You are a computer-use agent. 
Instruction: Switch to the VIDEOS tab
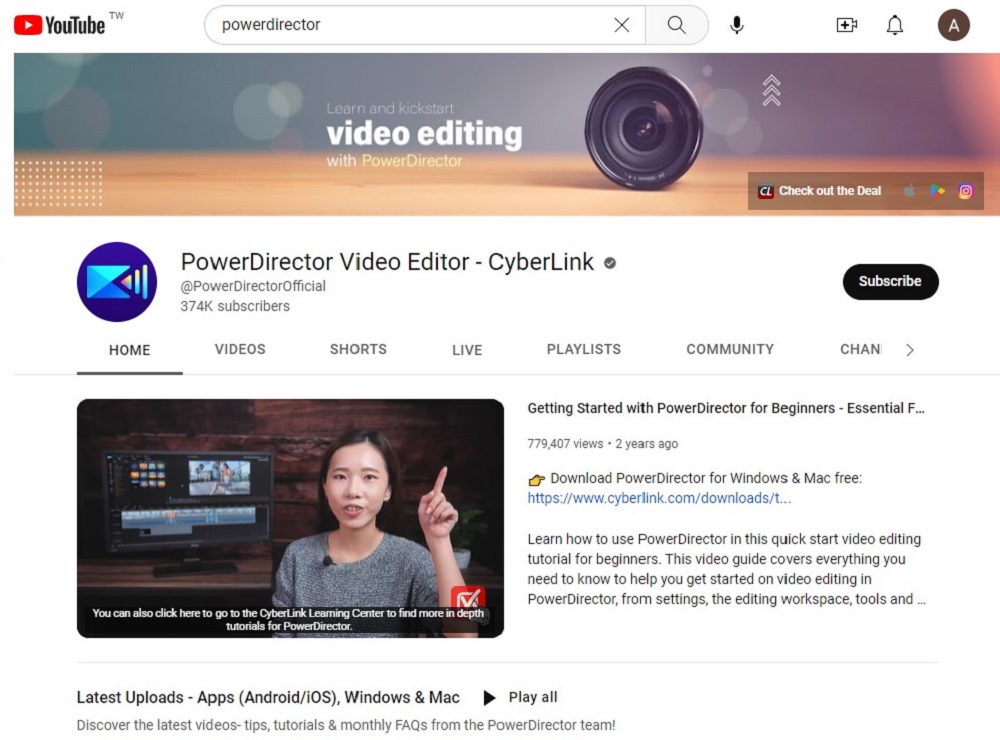pos(239,350)
